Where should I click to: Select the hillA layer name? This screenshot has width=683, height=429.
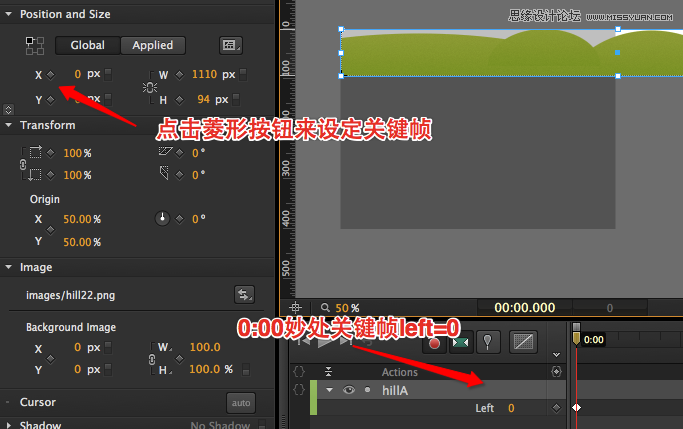pyautogui.click(x=395, y=390)
